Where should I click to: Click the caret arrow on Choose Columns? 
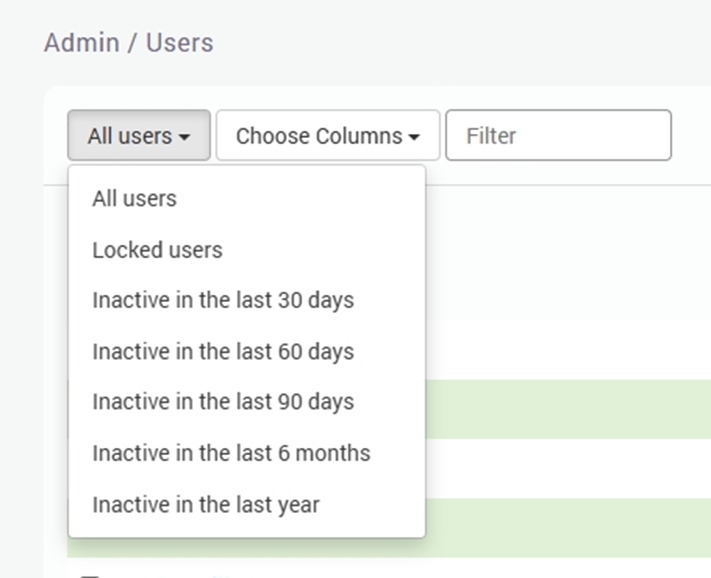414,138
